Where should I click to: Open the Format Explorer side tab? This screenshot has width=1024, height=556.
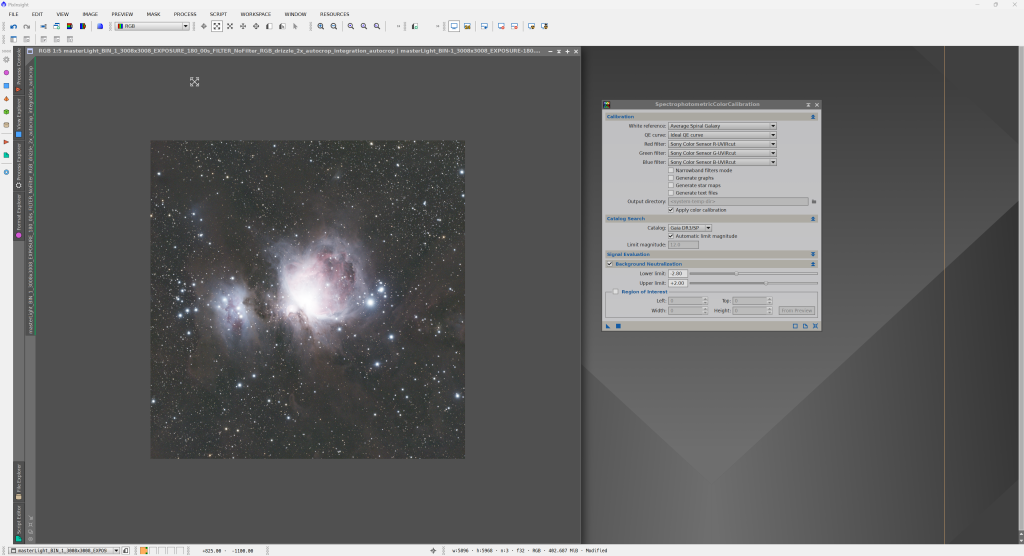tap(18, 215)
